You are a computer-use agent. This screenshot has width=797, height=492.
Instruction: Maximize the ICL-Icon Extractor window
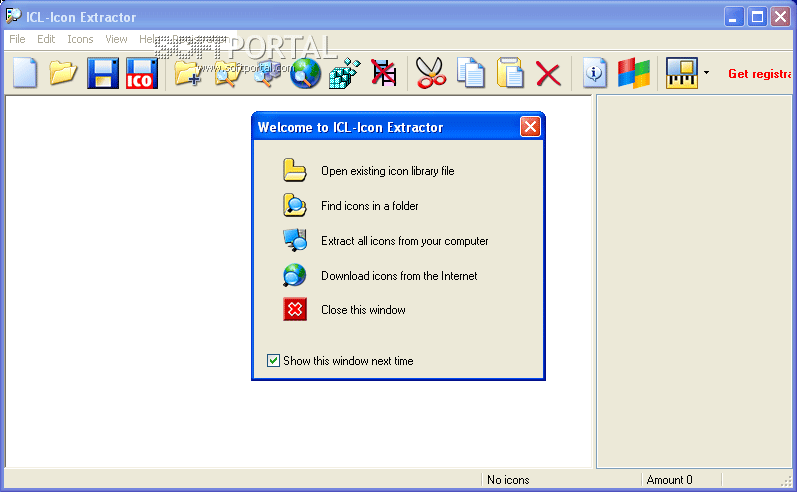[757, 17]
